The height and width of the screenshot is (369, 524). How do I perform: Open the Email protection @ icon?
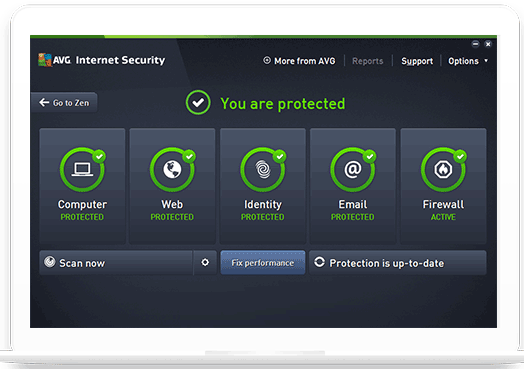point(353,169)
